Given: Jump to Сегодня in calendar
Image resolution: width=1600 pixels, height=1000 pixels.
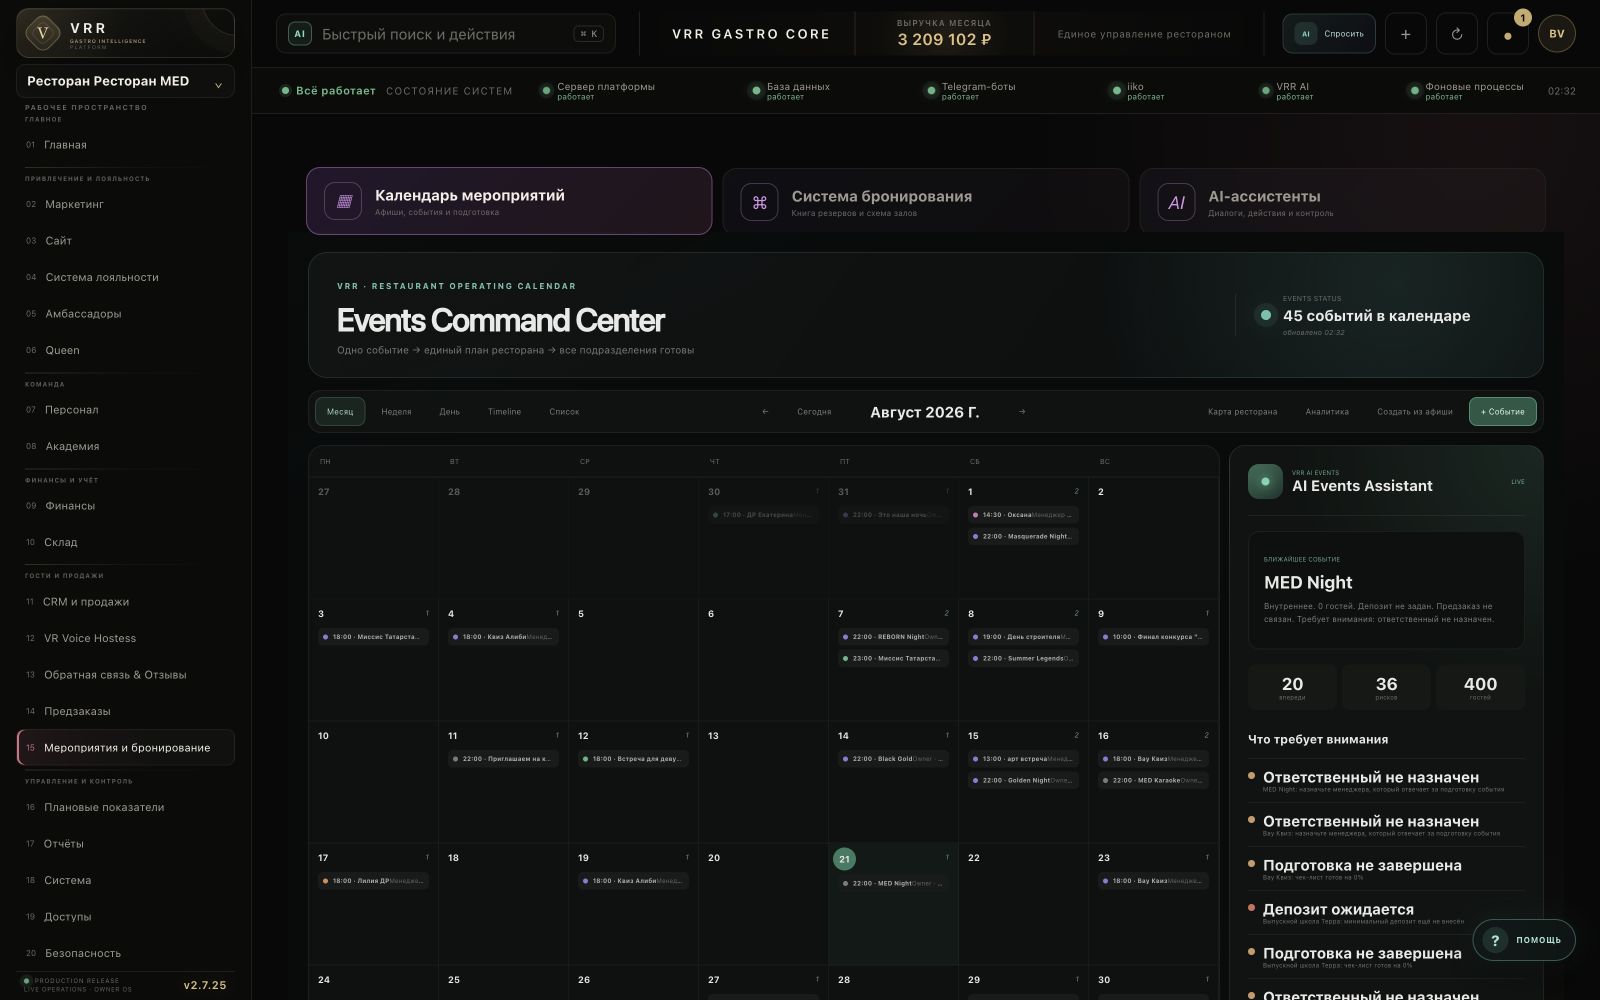Looking at the screenshot, I should pyautogui.click(x=814, y=412).
